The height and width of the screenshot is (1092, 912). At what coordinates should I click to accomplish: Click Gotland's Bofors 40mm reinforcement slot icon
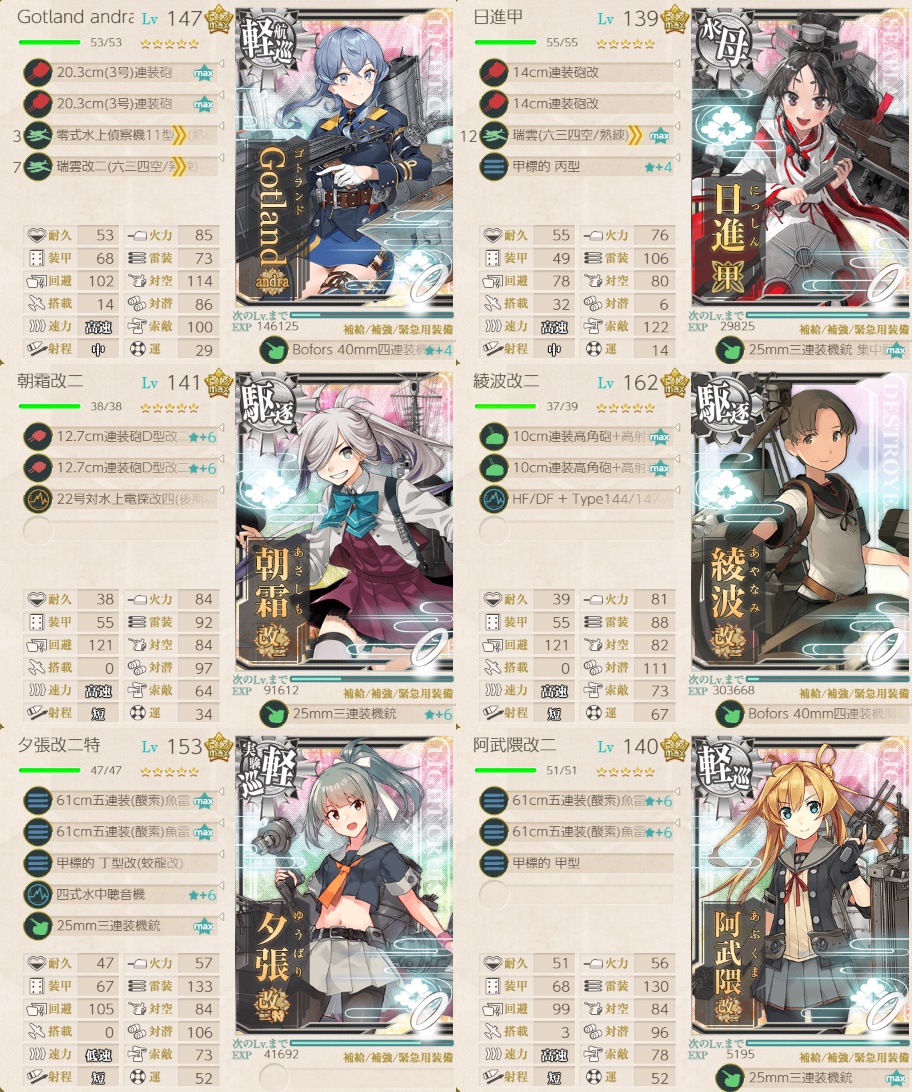click(274, 350)
